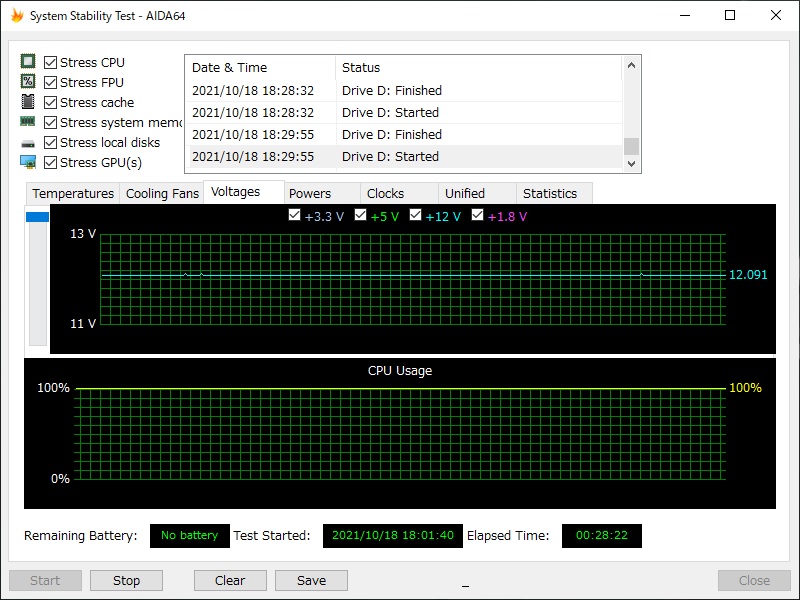This screenshot has width=800, height=600.
Task: Click the Date & Time column header
Action: (x=260, y=67)
